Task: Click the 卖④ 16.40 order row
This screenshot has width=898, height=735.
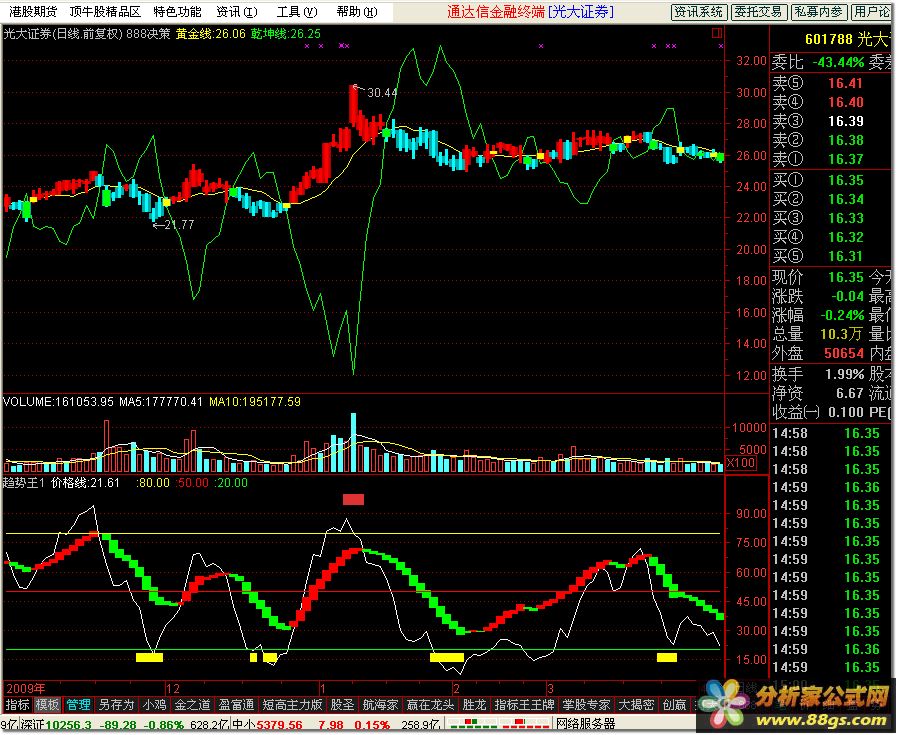Action: pos(818,102)
